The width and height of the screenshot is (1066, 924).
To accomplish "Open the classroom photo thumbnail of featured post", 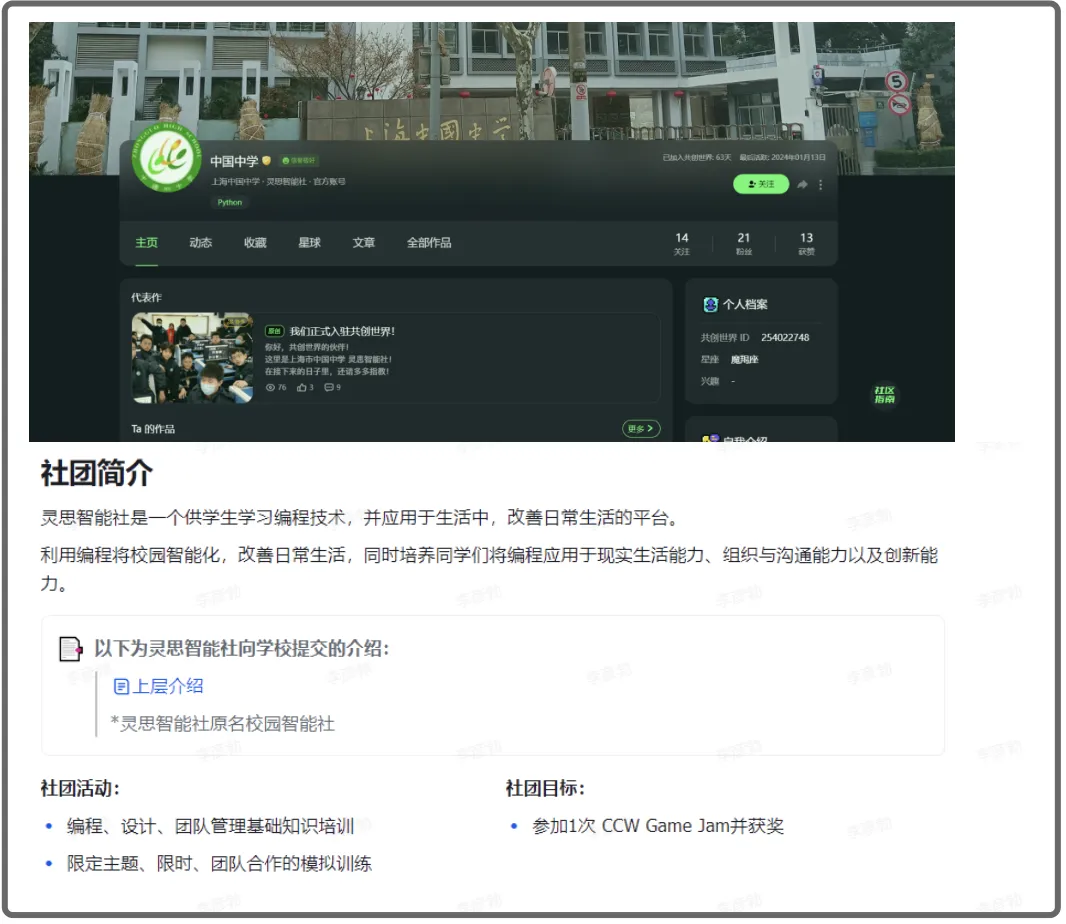I will pyautogui.click(x=192, y=358).
